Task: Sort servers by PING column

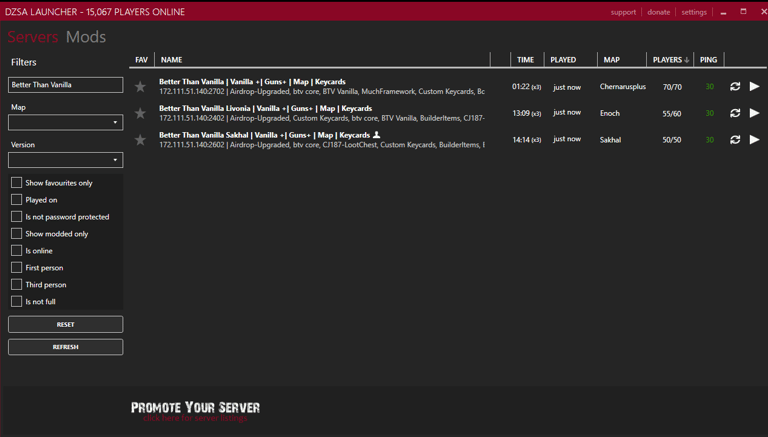Action: (x=708, y=60)
